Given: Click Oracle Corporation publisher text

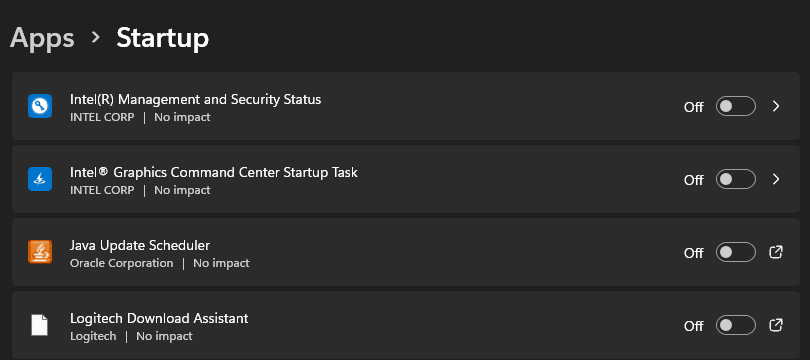Looking at the screenshot, I should 122,263.
